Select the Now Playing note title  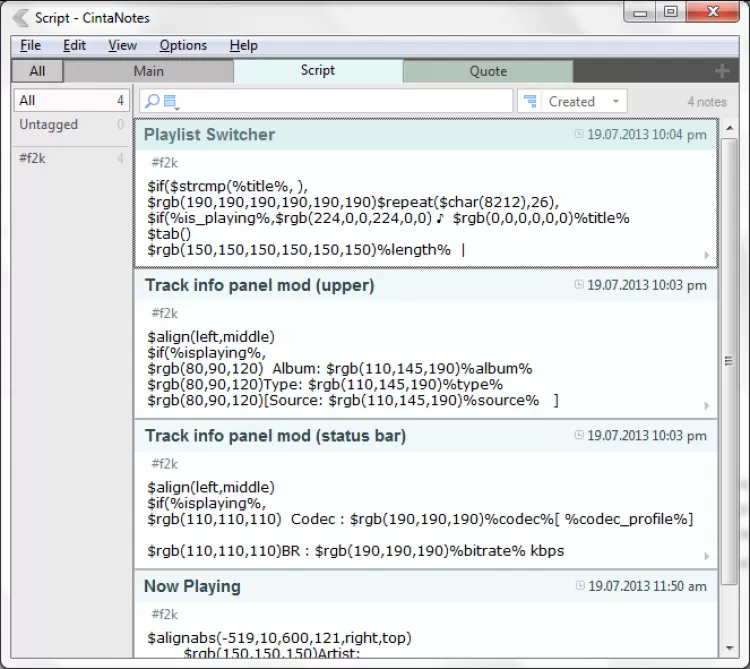pyautogui.click(x=192, y=586)
